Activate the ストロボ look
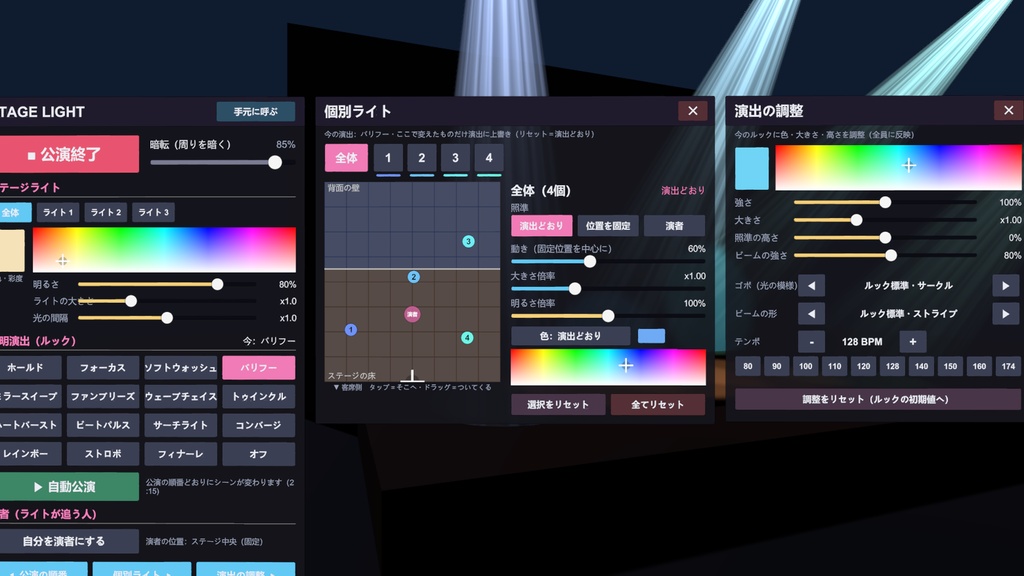Viewport: 1024px width, 576px height. (x=103, y=454)
